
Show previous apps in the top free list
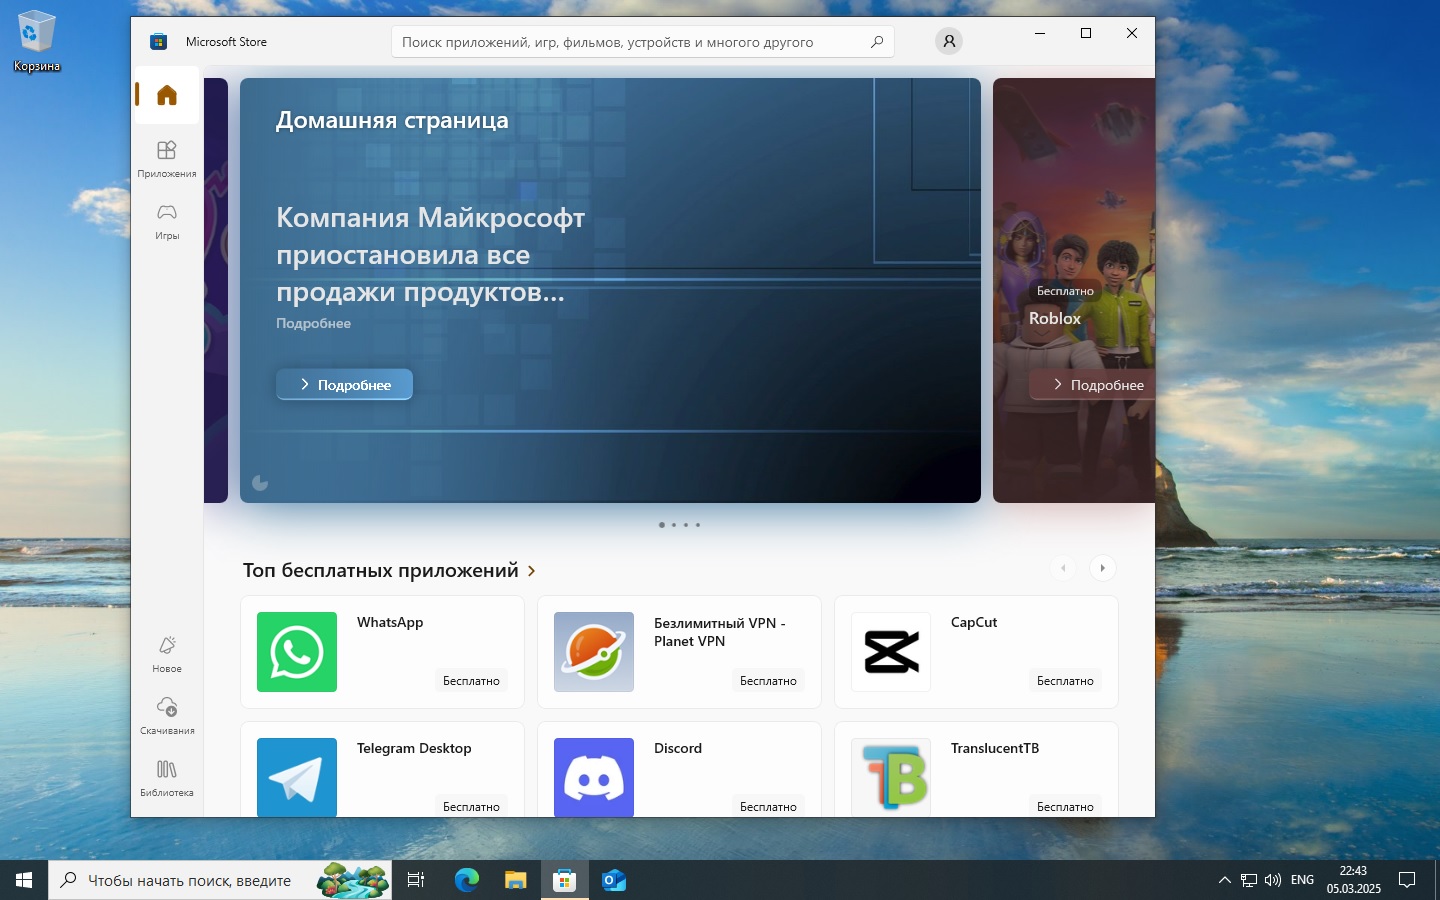tap(1063, 568)
